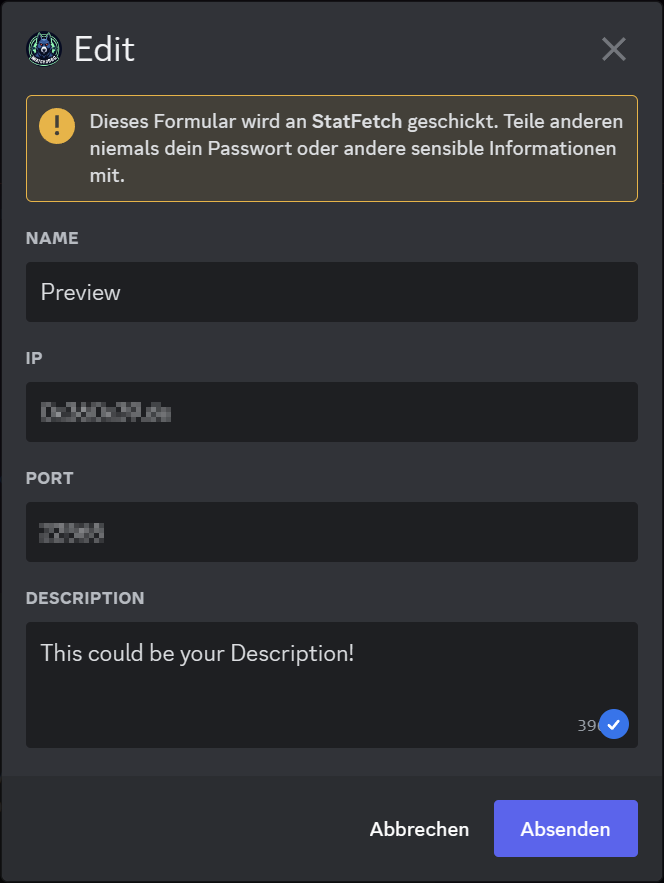Click the blurred IP address value
The height and width of the screenshot is (883, 664).
pos(105,412)
